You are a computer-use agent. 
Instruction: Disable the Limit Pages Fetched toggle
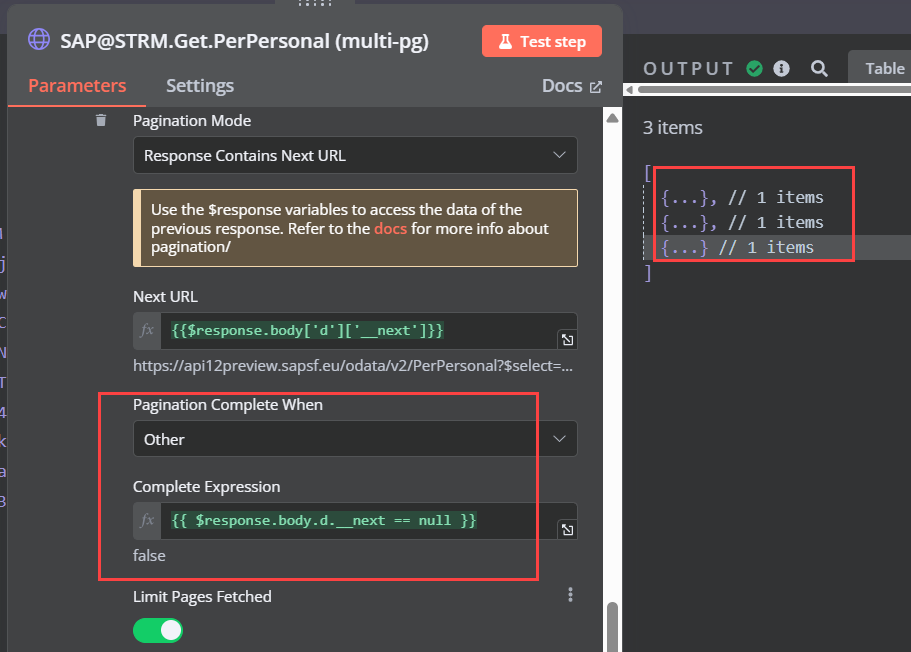(x=157, y=630)
